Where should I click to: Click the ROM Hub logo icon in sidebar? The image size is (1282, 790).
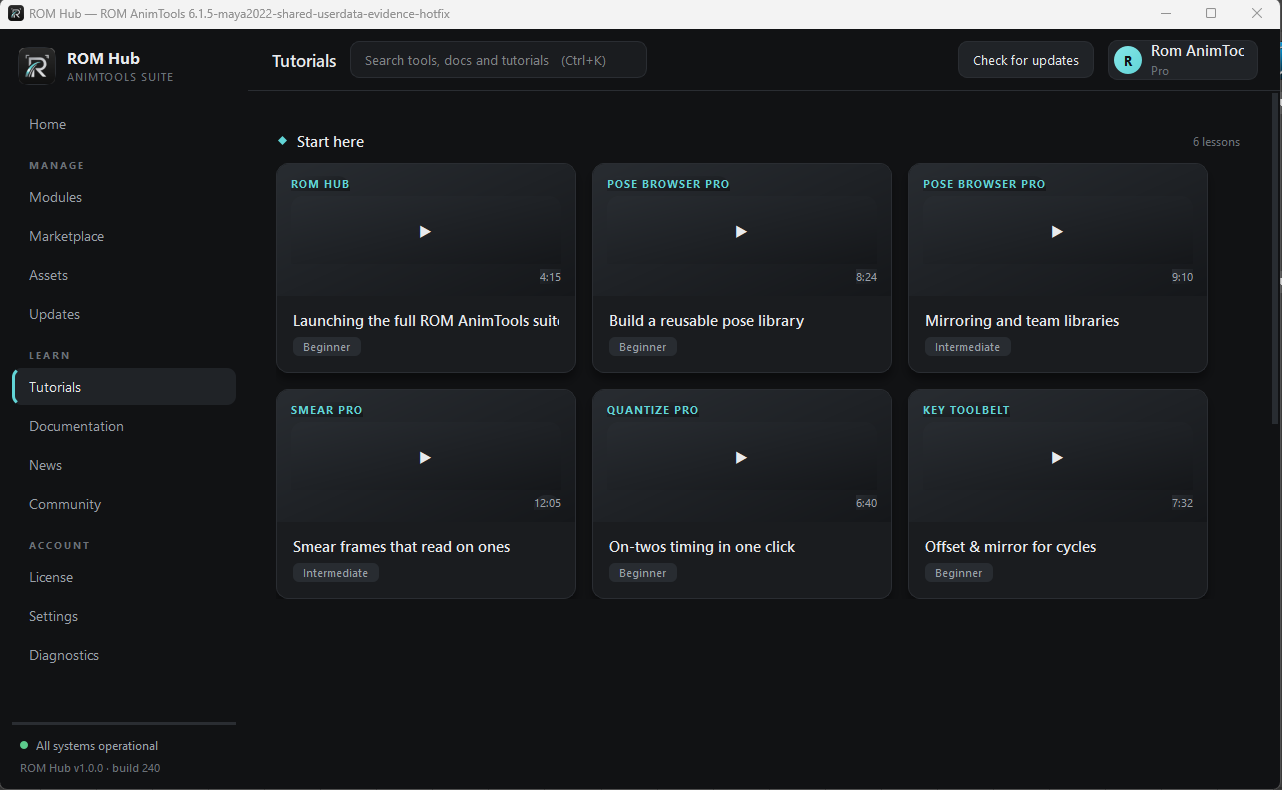coord(37,66)
